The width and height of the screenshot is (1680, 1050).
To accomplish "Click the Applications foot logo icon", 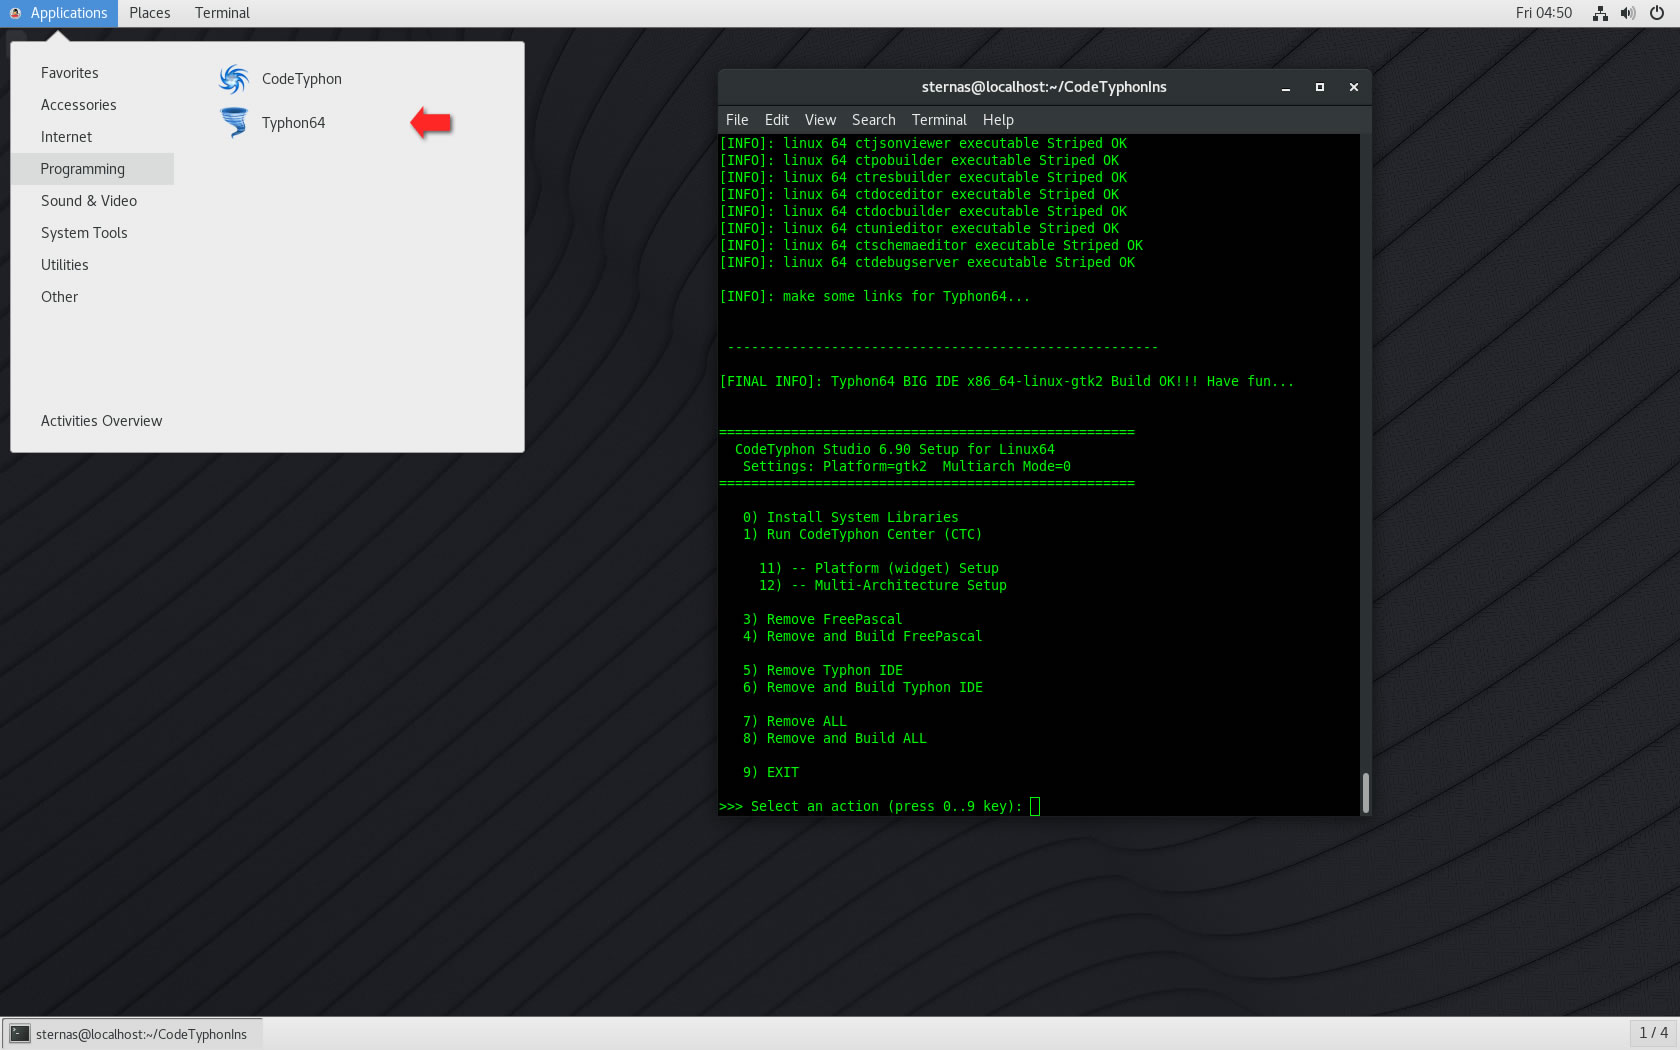I will [15, 13].
